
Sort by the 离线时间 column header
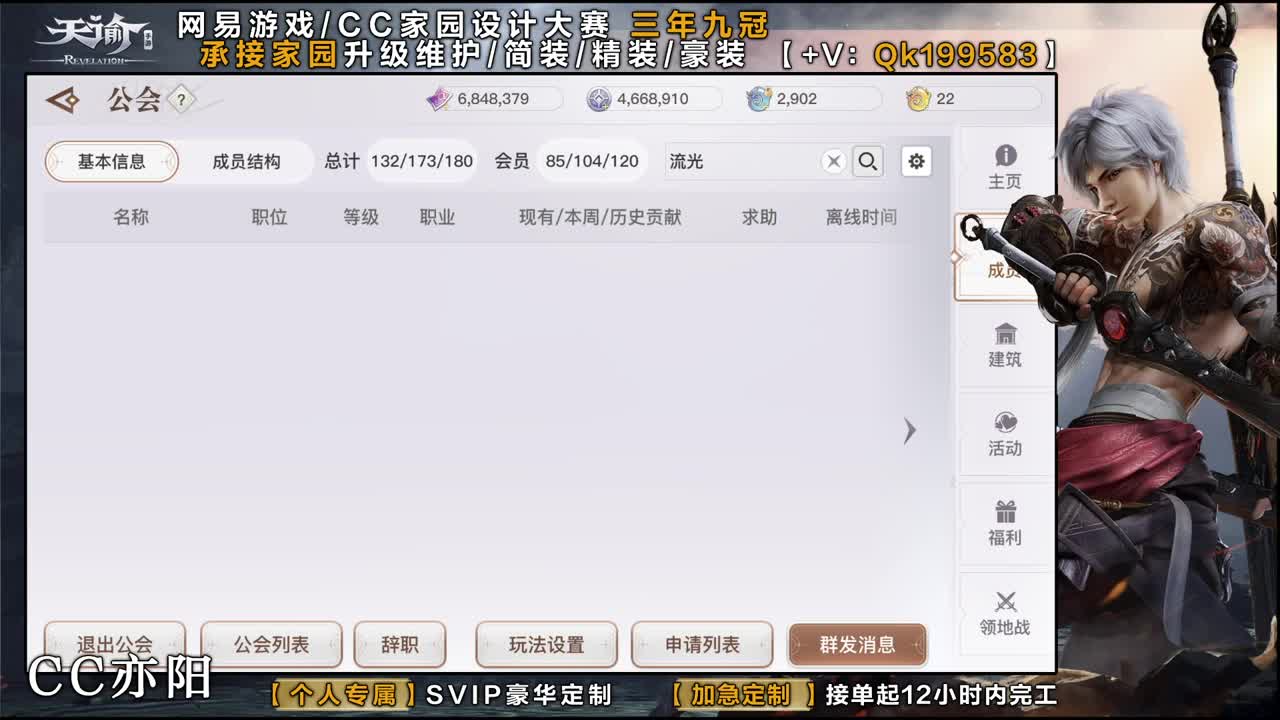(861, 217)
